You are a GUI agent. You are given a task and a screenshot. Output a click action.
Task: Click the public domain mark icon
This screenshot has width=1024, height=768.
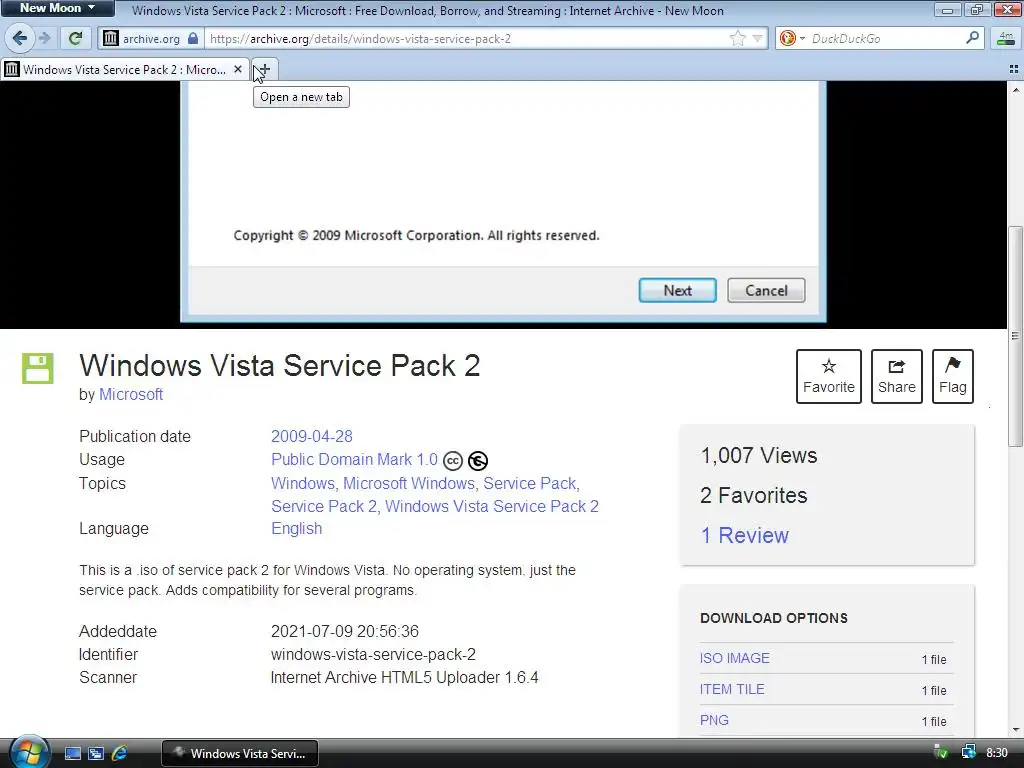tap(478, 461)
